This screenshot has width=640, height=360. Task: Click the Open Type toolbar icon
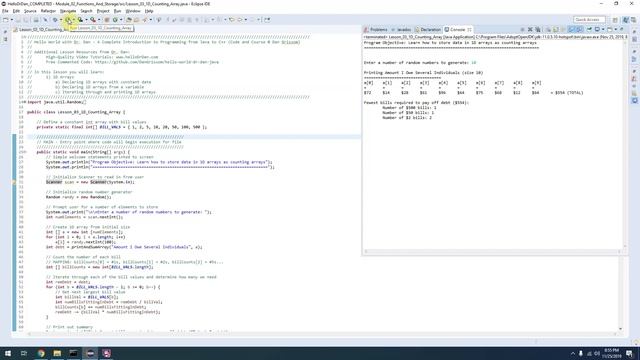pos(129,20)
